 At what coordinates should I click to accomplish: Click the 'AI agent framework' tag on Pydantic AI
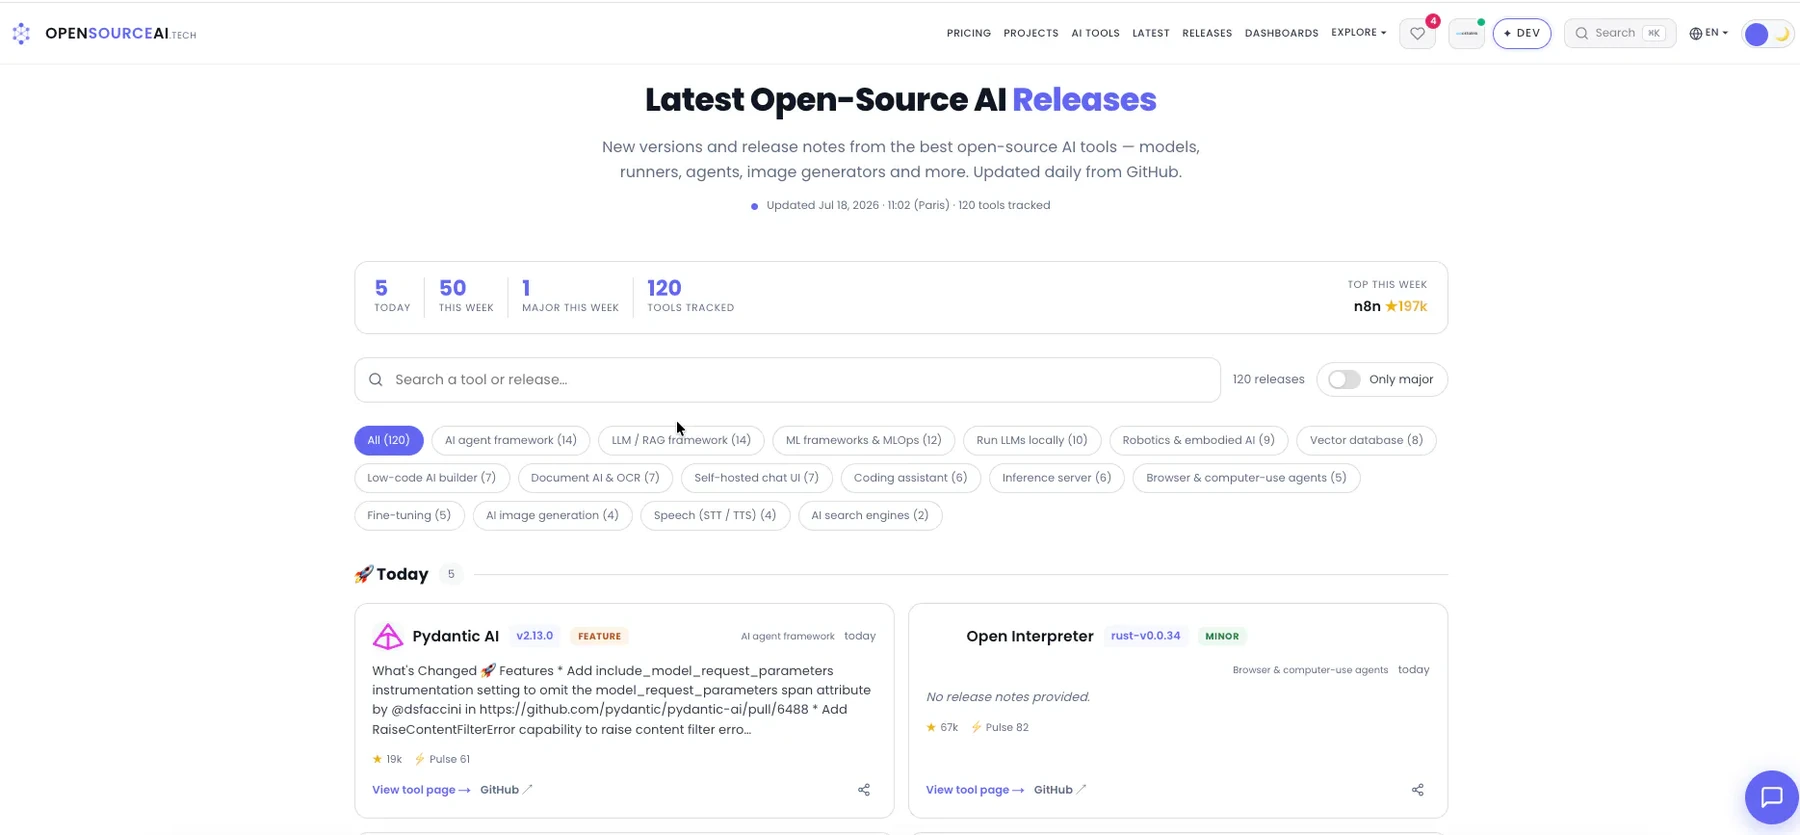click(787, 636)
